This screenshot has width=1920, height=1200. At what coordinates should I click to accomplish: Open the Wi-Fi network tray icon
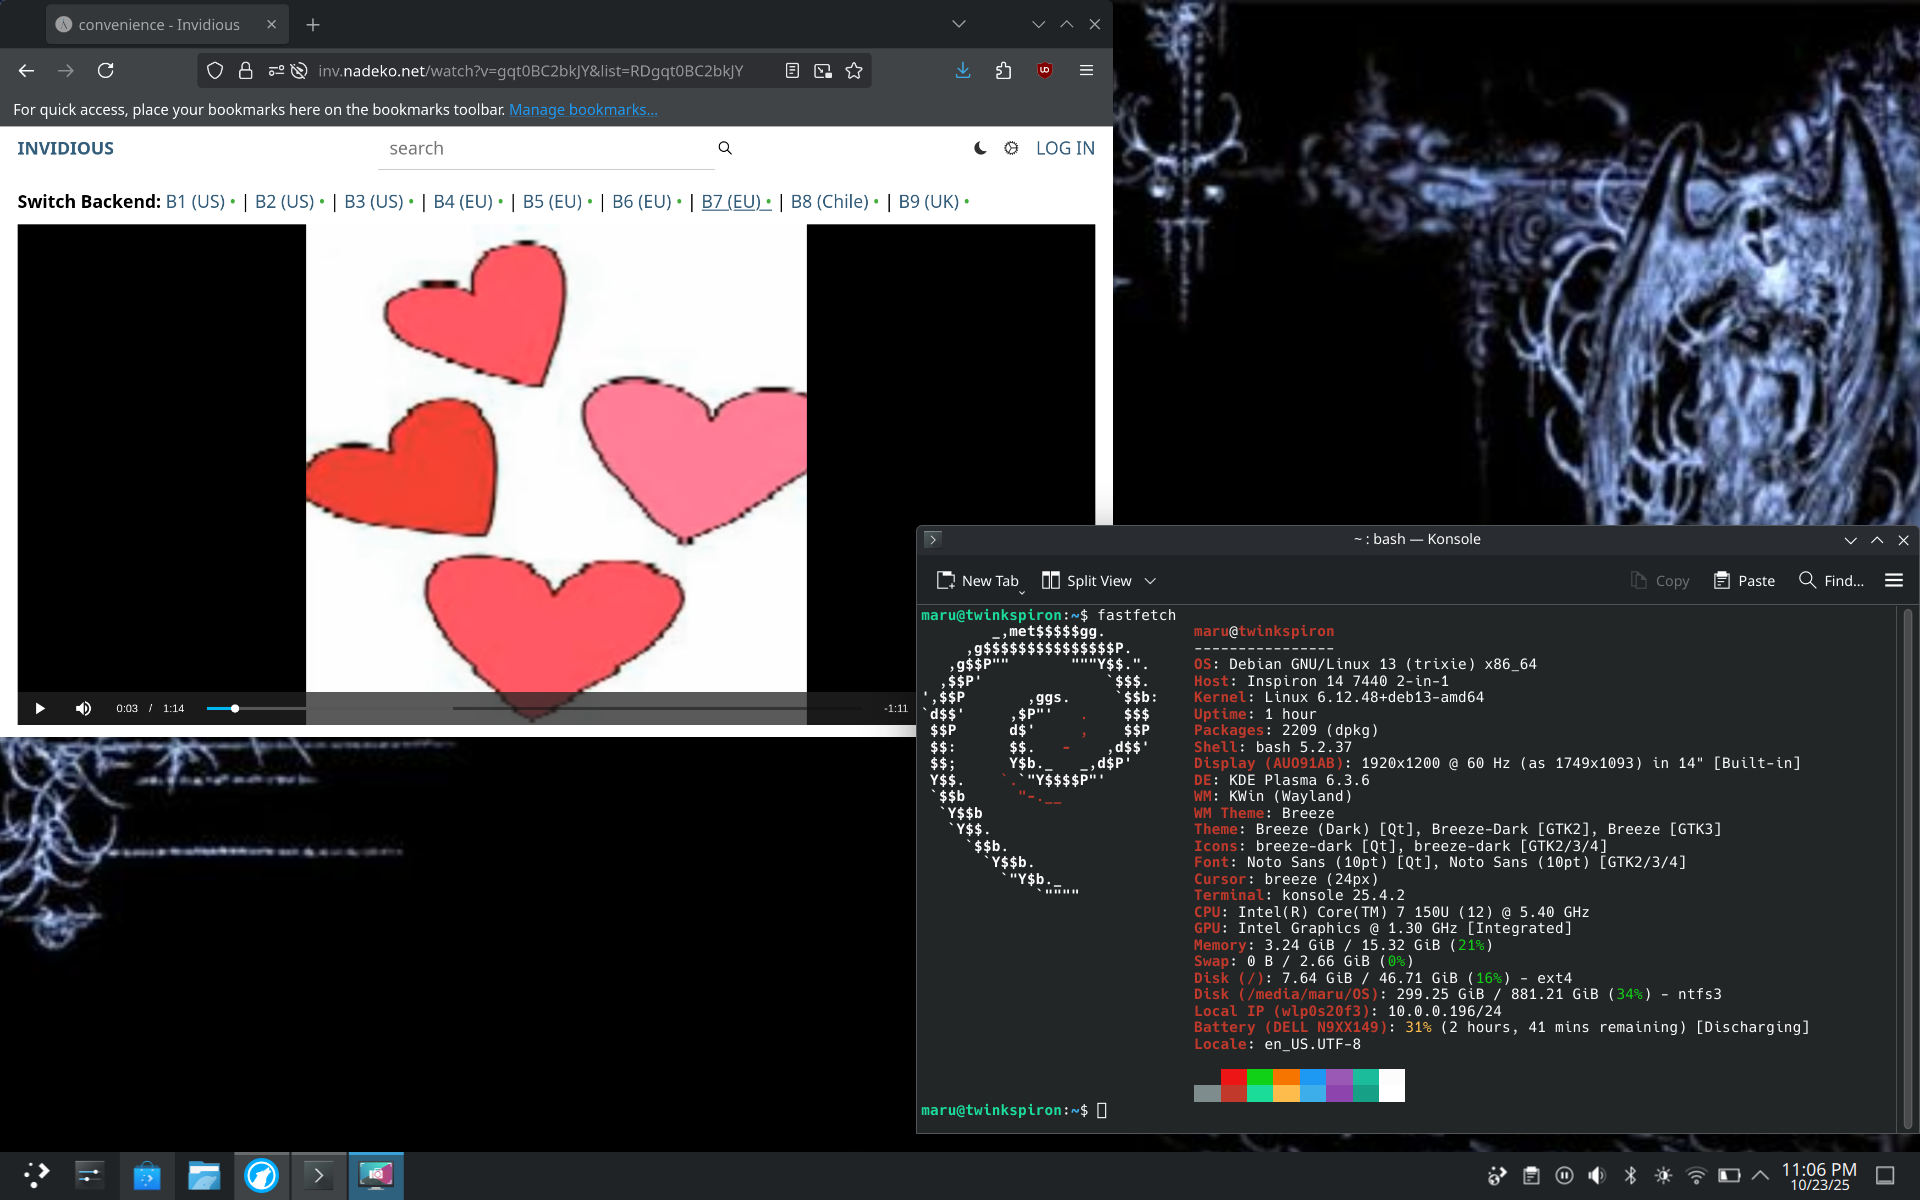1696,1176
